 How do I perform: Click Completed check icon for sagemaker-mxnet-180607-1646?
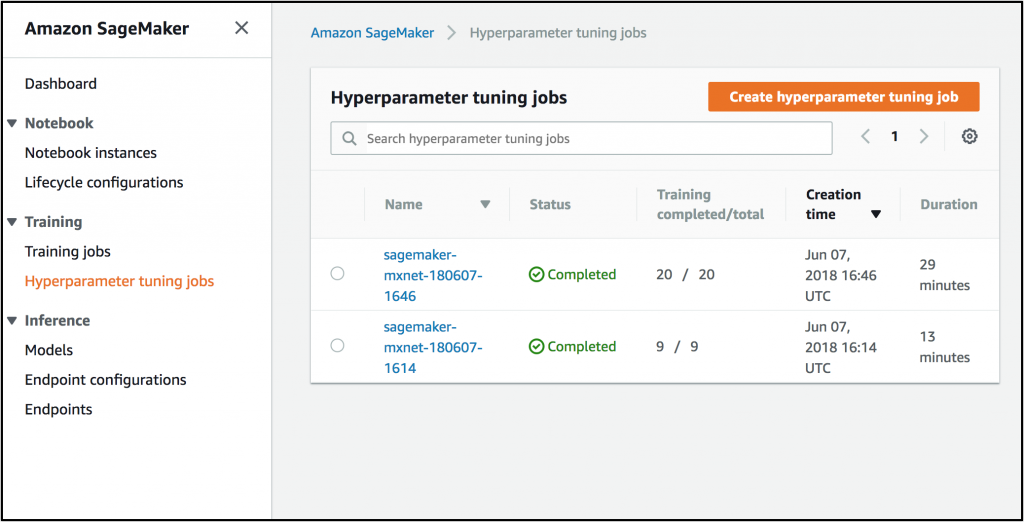tap(536, 275)
